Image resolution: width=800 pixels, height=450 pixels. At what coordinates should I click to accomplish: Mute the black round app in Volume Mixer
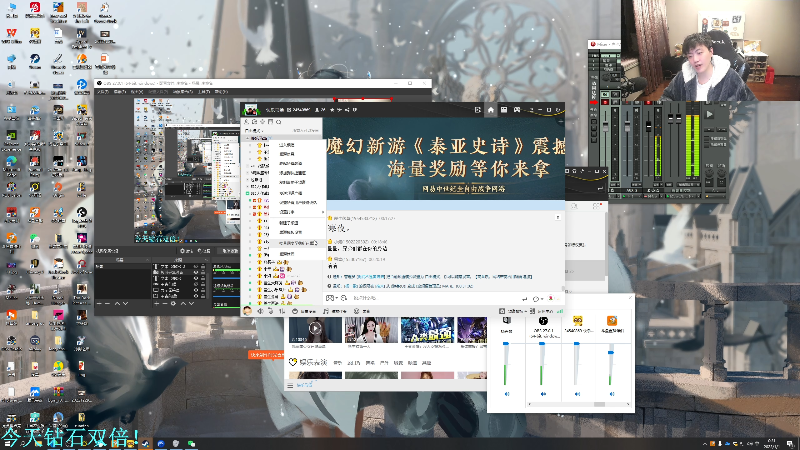point(543,394)
